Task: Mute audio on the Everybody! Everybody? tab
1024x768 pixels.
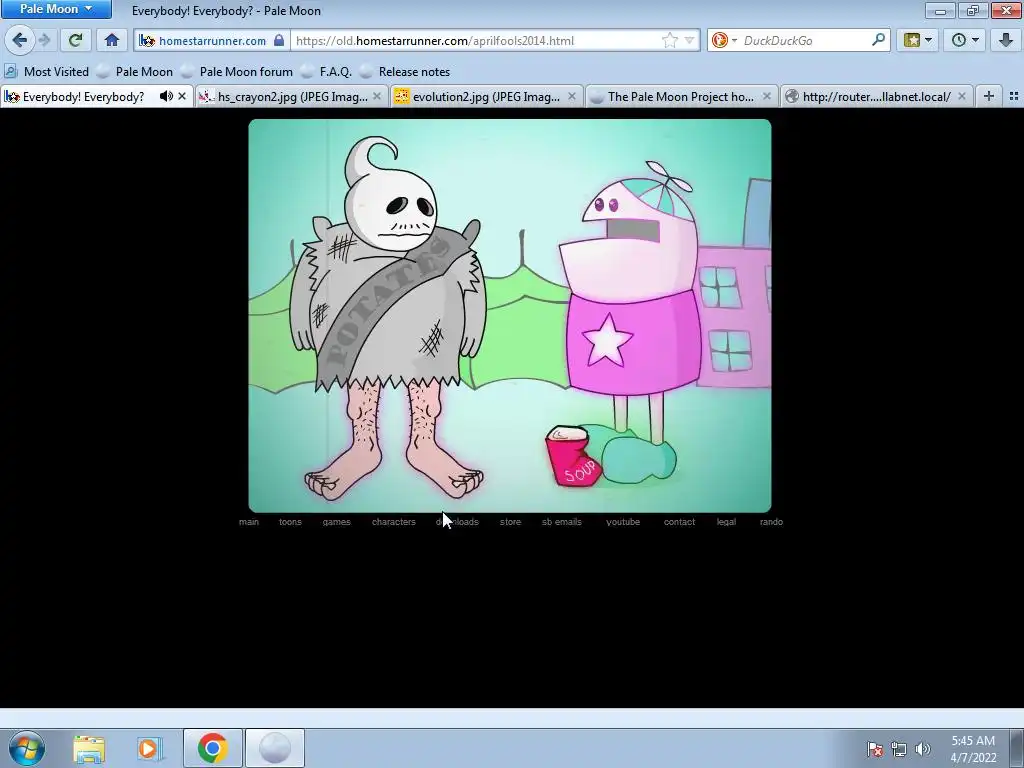Action: [x=167, y=96]
